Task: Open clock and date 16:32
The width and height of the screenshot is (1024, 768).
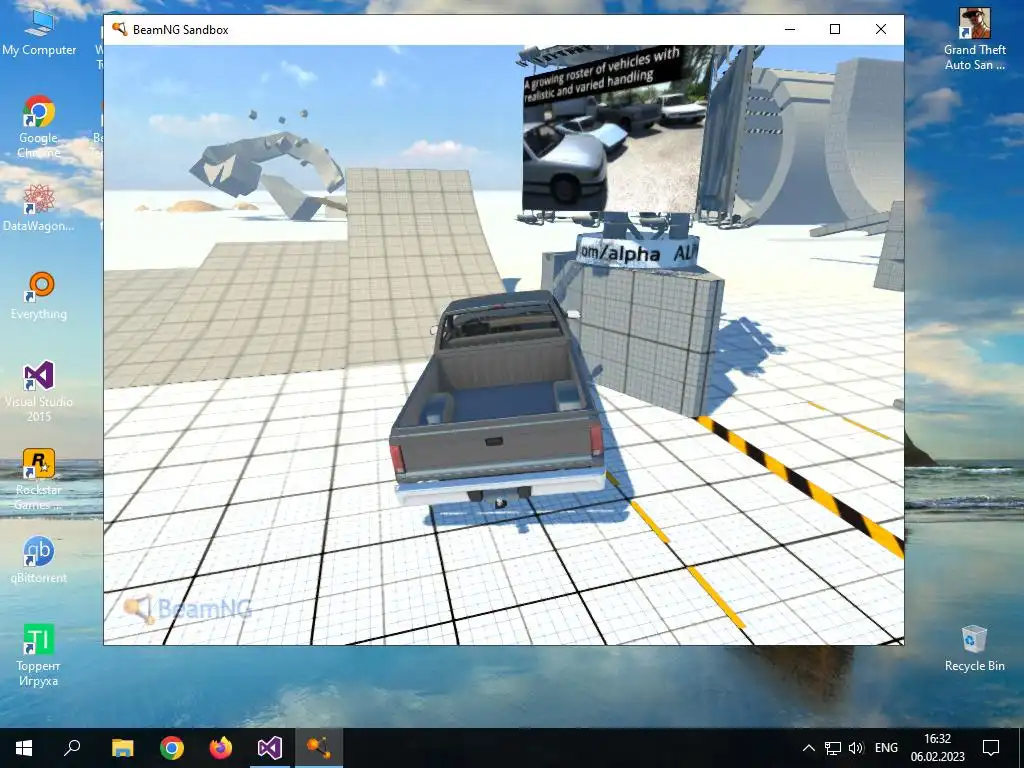Action: [x=938, y=748]
